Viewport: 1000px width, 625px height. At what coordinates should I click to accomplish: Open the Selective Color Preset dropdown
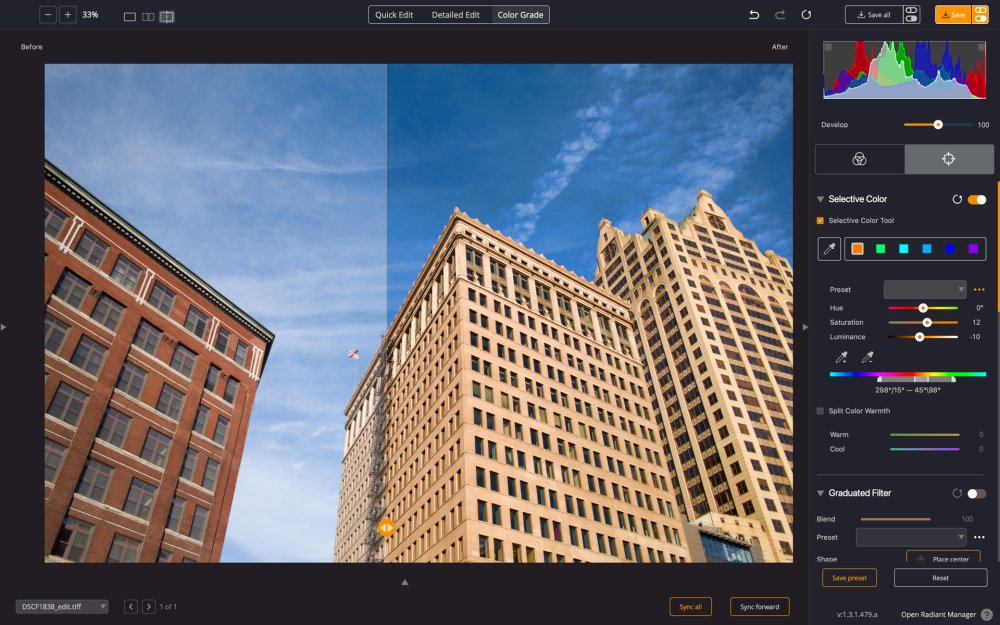924,289
